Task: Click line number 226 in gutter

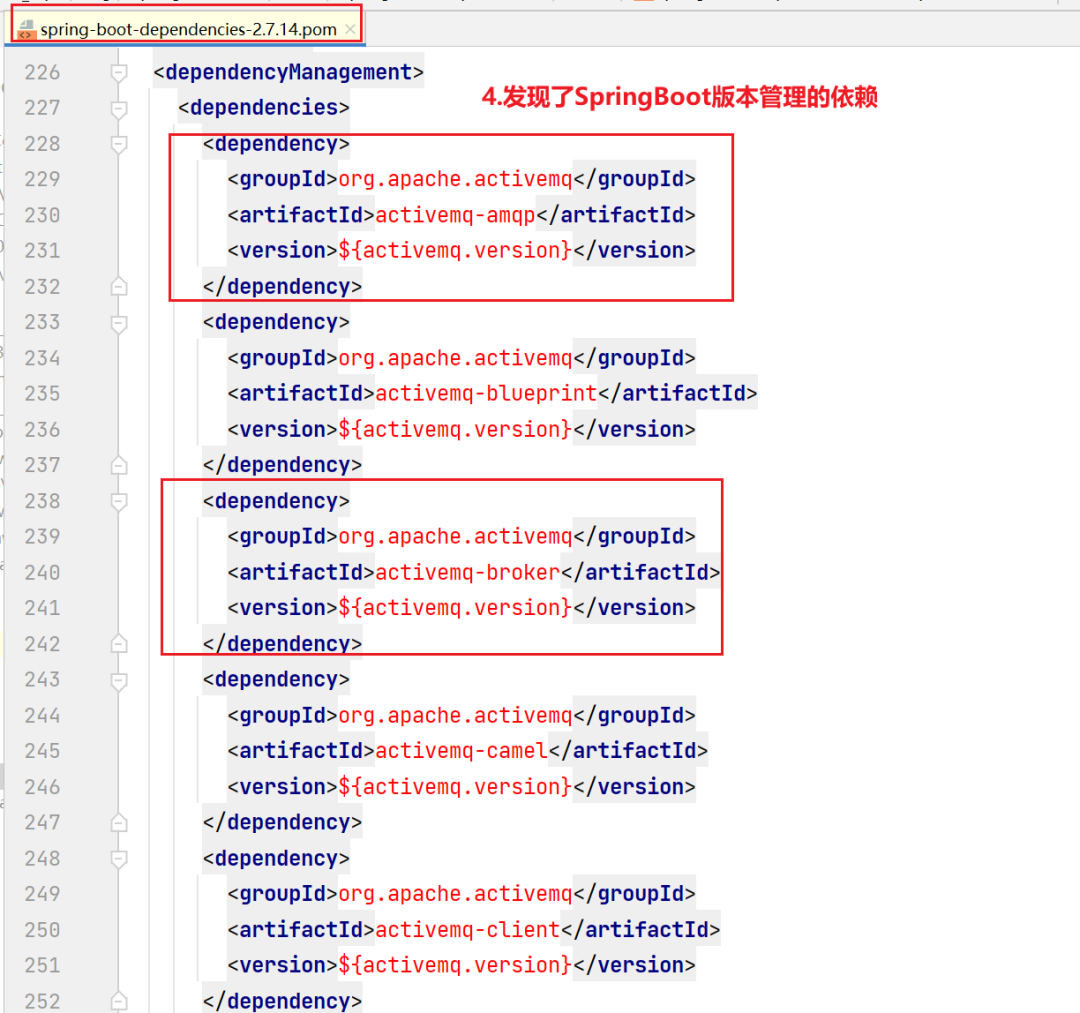Action: click(42, 72)
